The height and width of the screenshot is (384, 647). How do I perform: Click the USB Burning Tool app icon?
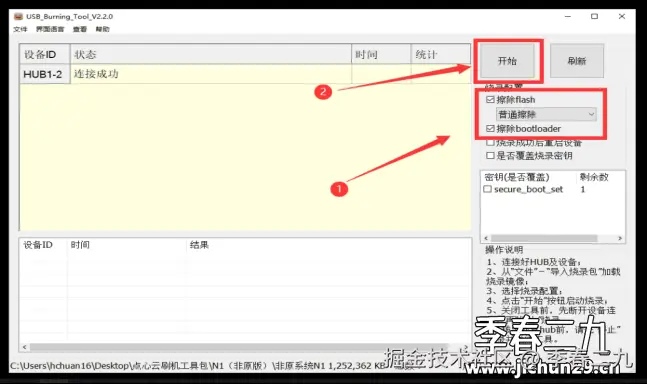pyautogui.click(x=18, y=16)
